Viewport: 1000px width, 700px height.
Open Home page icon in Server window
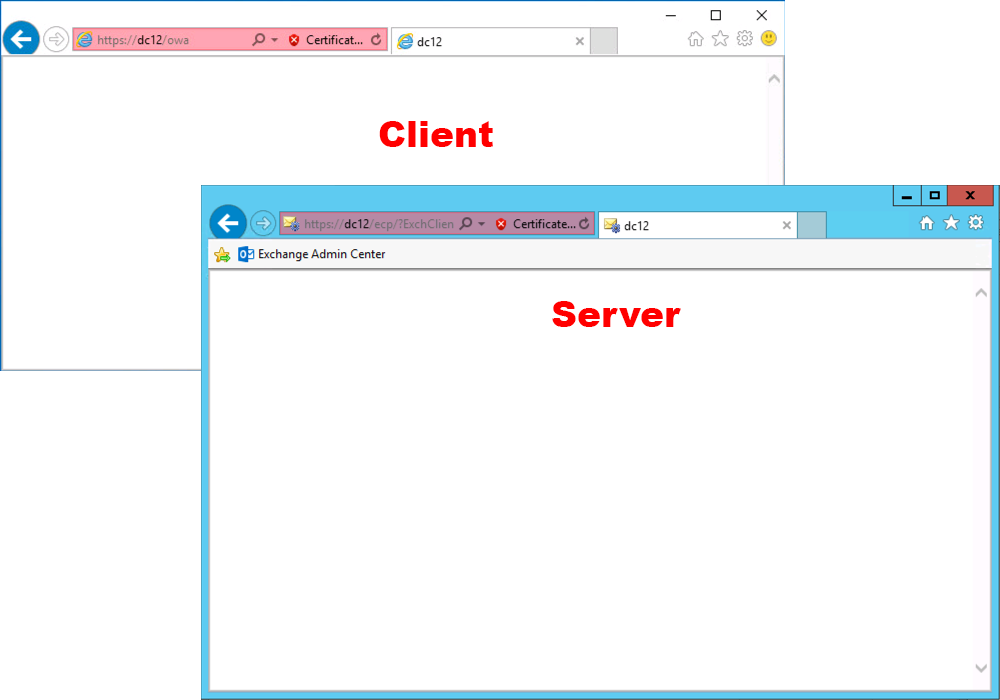coord(927,222)
